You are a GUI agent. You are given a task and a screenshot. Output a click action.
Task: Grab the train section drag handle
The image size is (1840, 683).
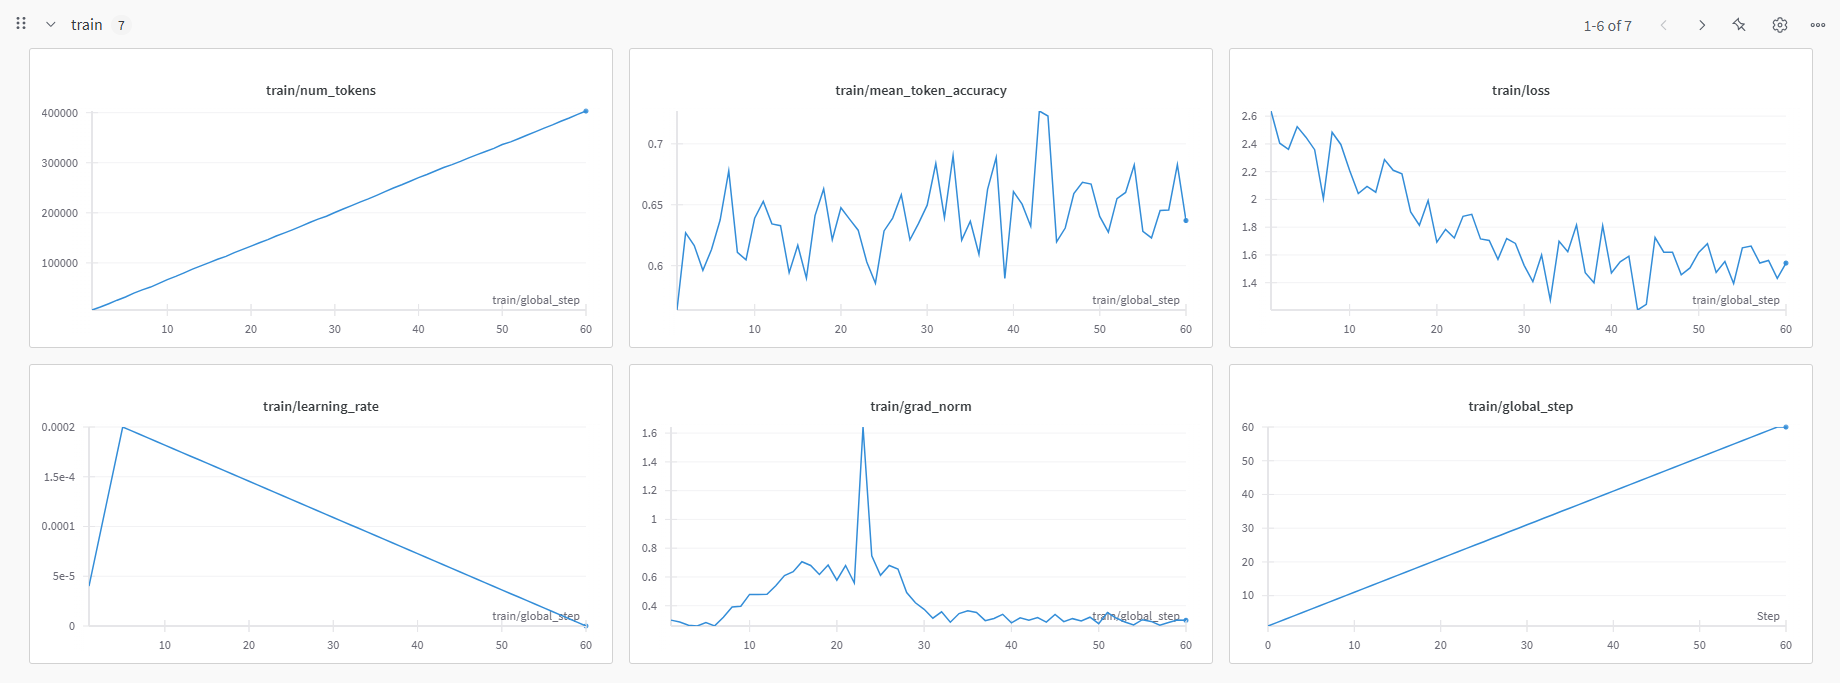pyautogui.click(x=21, y=23)
